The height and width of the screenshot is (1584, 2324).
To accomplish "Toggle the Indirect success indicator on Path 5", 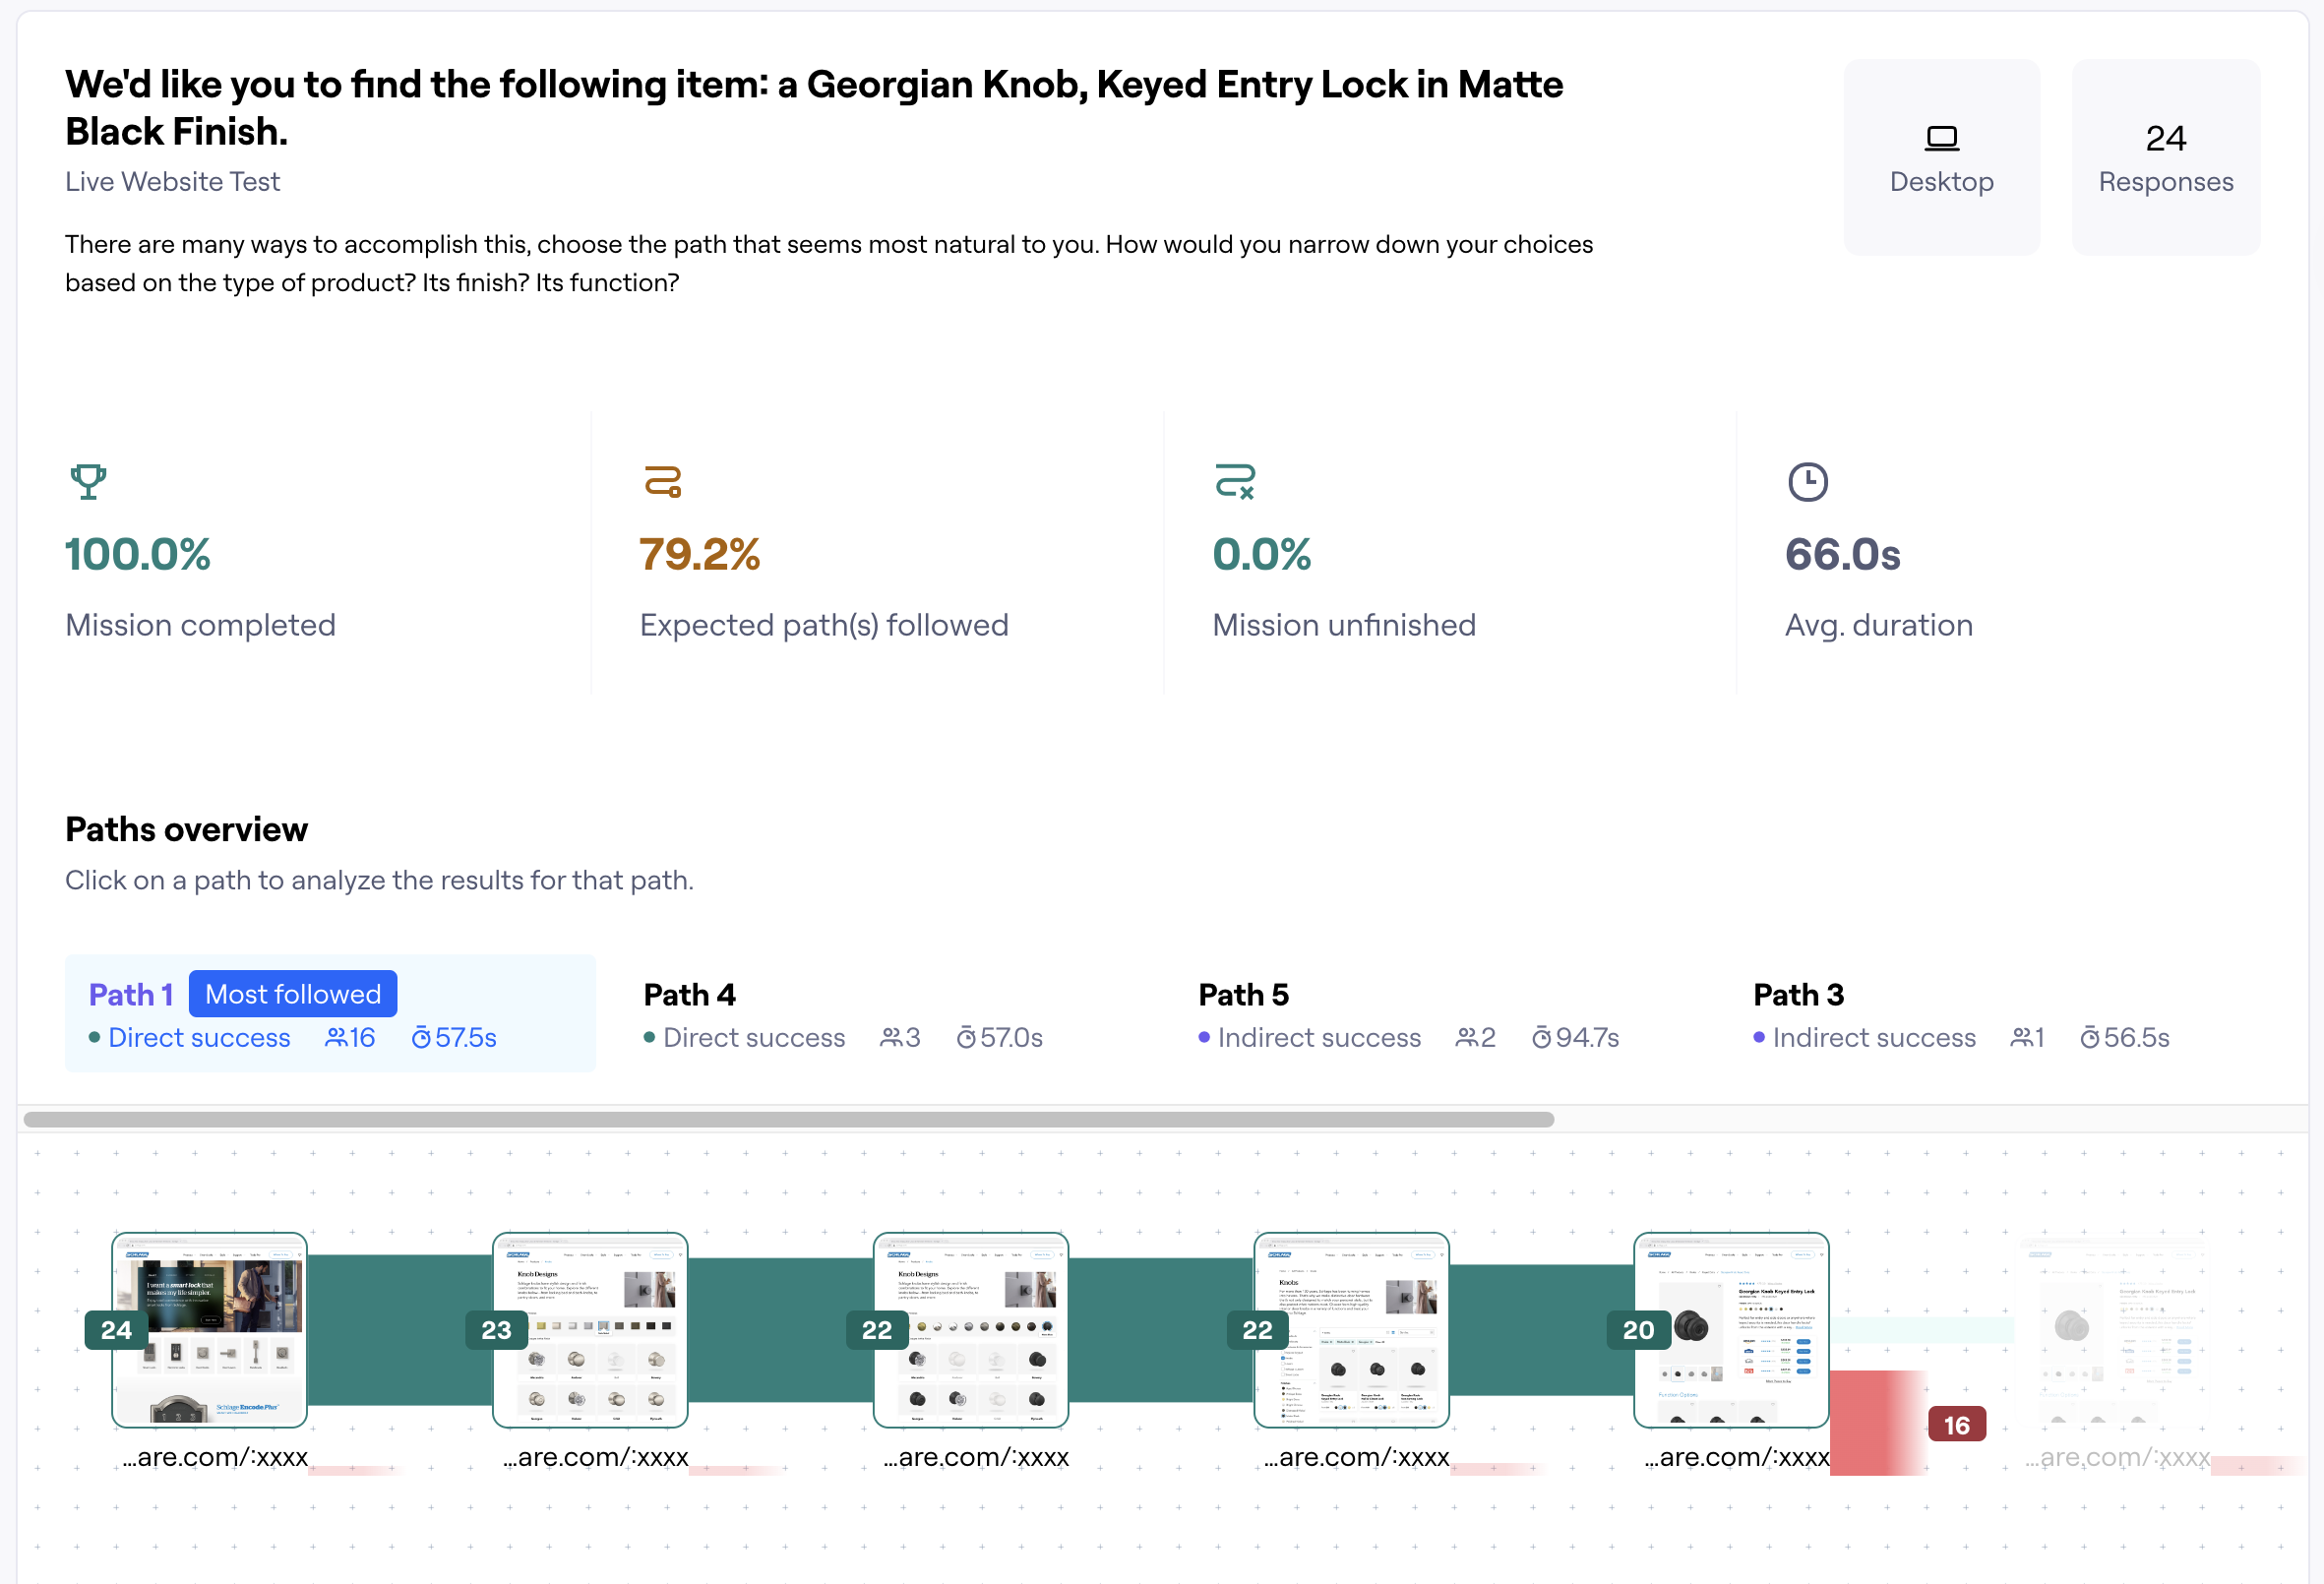I will coord(1318,1037).
